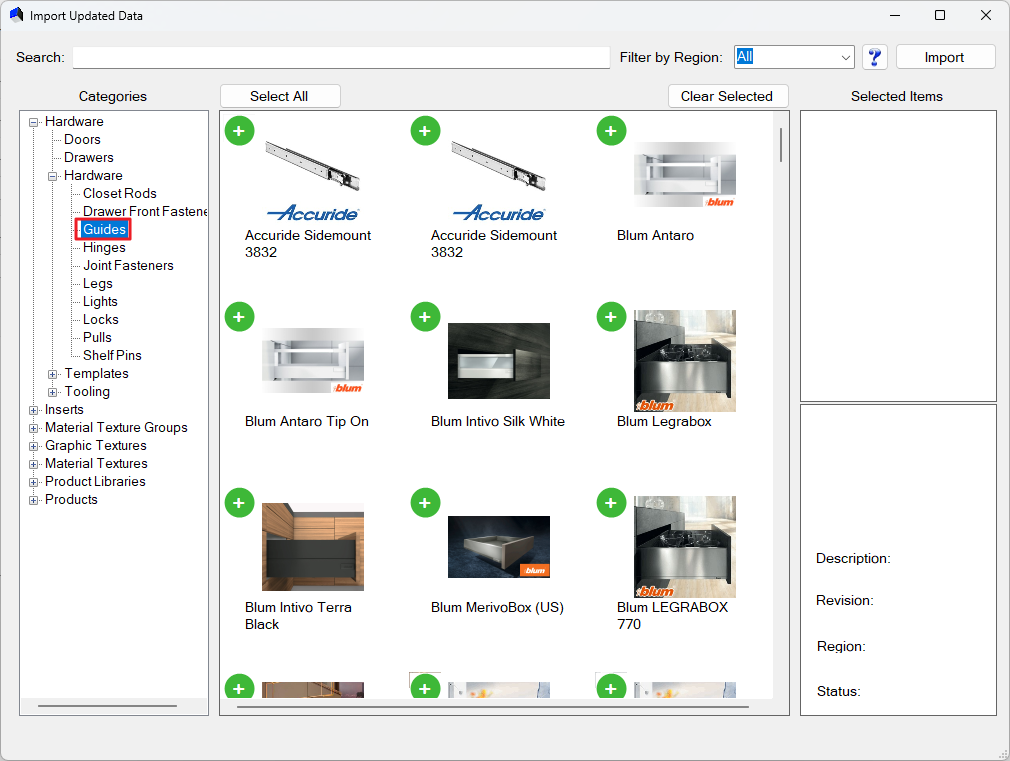Click the Blum Intivo Silk White label

pos(498,421)
